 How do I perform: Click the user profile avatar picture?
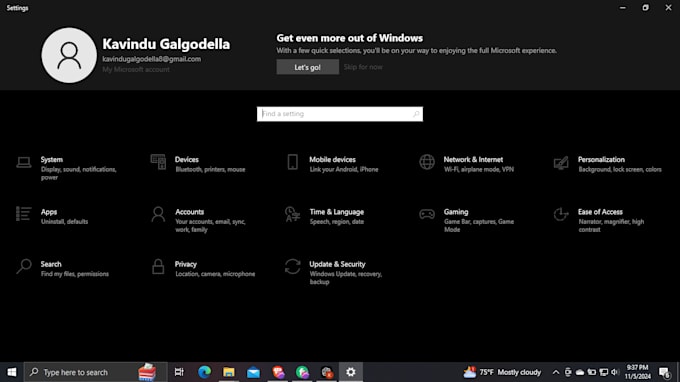pos(69,55)
